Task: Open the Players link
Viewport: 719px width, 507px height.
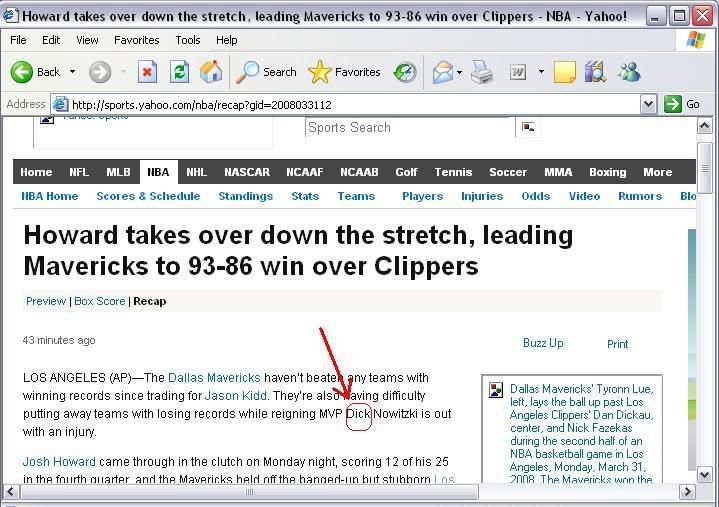Action: 423,196
